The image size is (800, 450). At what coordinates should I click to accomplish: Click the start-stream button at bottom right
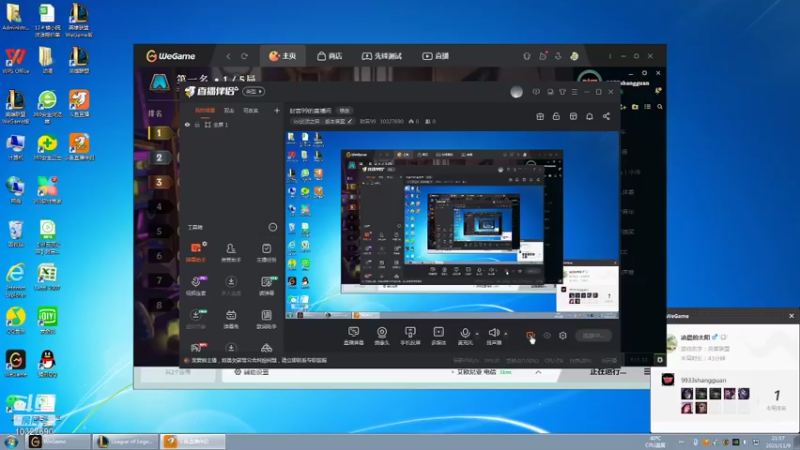click(x=593, y=336)
